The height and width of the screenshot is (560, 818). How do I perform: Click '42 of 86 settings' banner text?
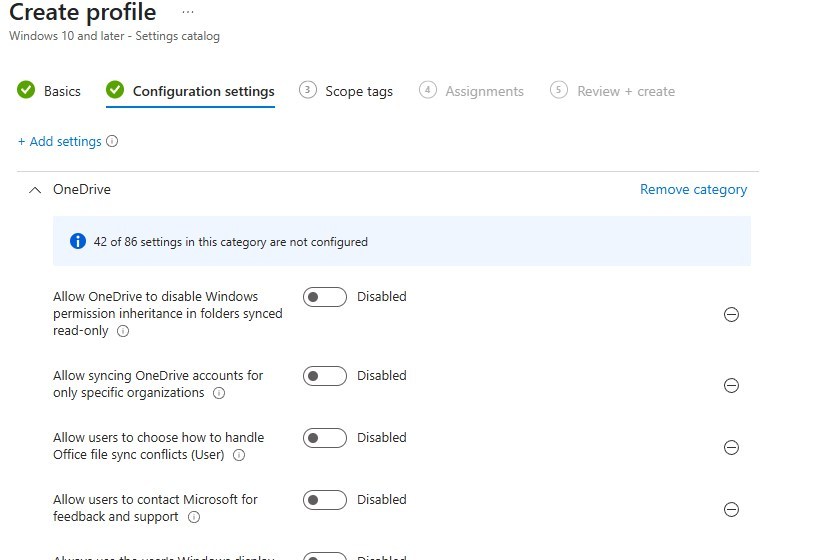tap(231, 242)
